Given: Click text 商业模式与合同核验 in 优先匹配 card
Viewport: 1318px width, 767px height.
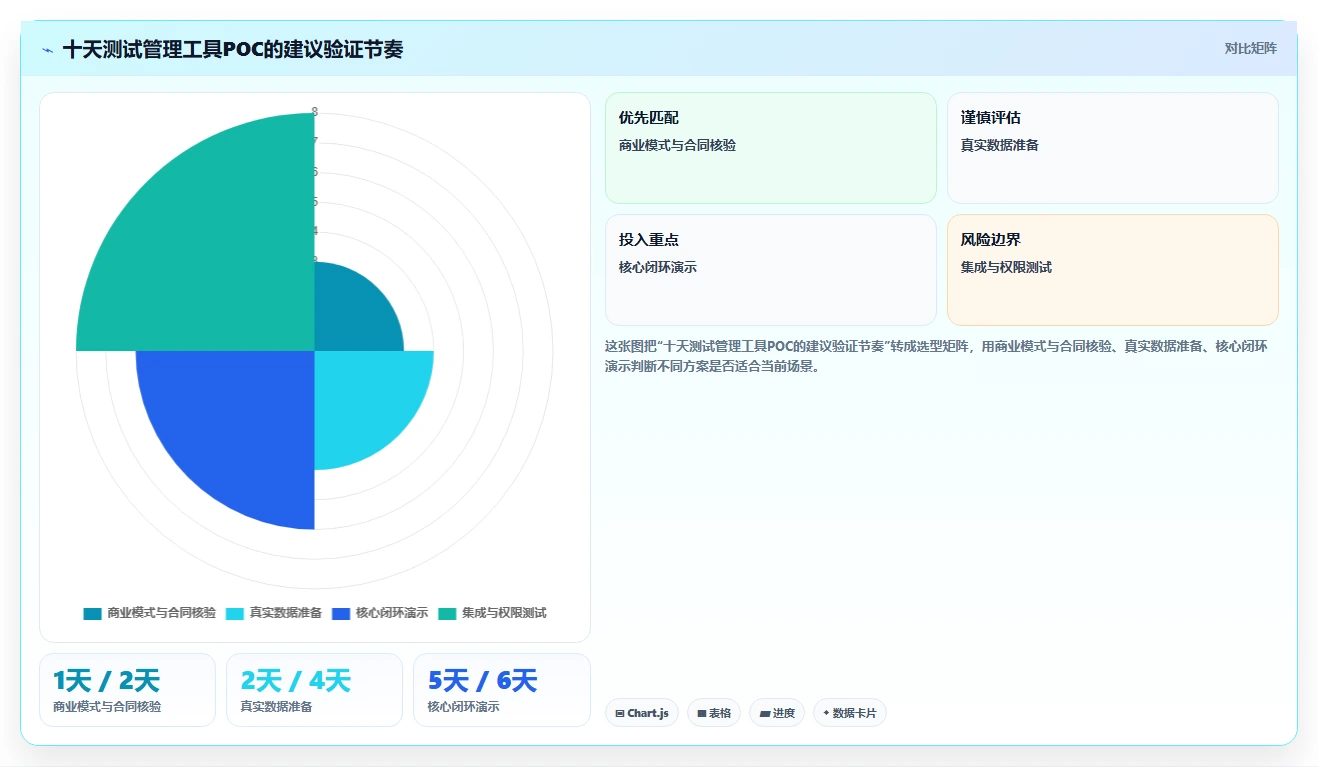Looking at the screenshot, I should [x=677, y=145].
